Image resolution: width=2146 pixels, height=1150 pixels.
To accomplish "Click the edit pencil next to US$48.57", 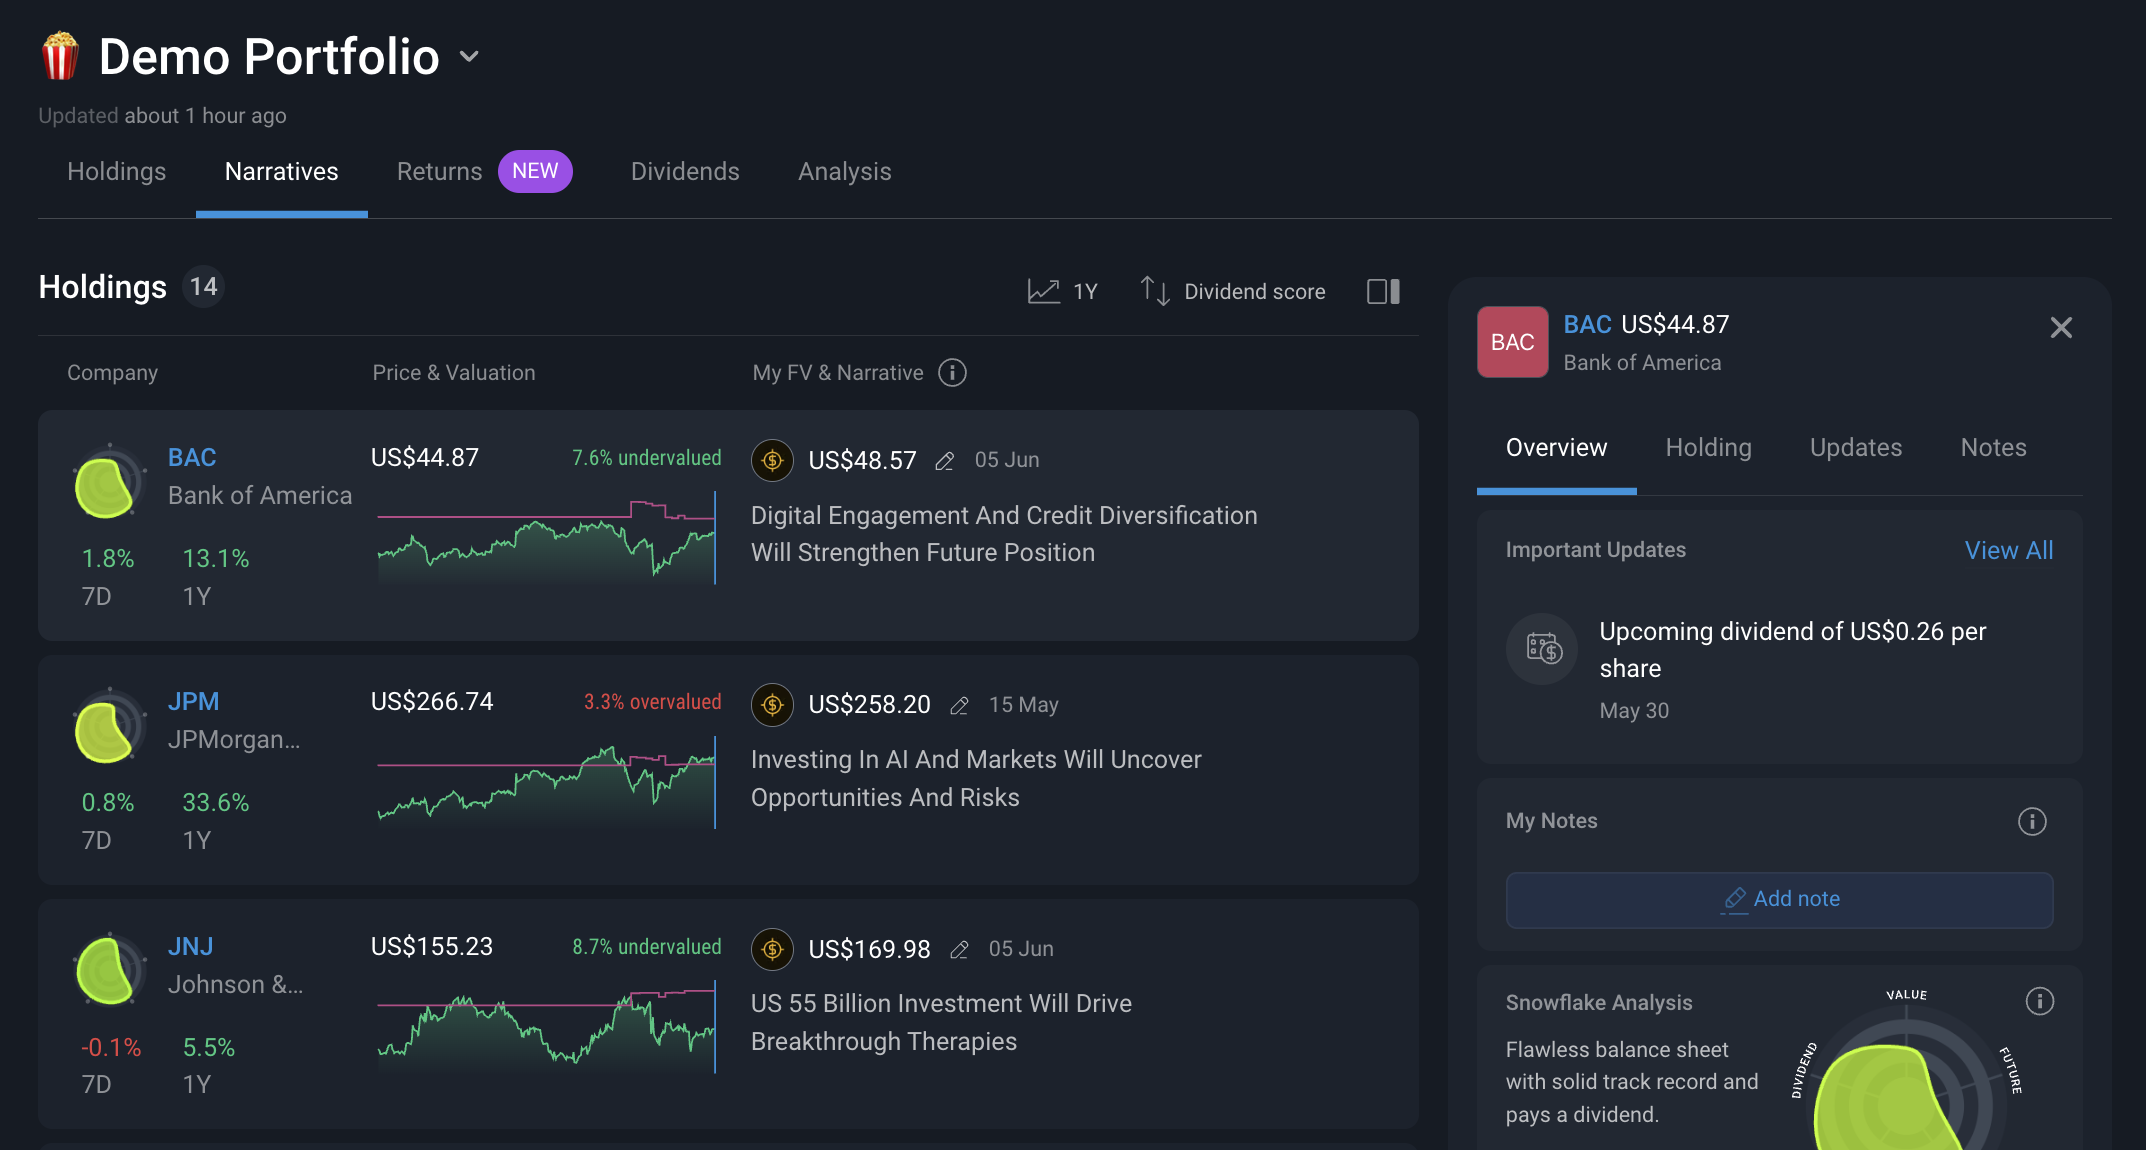I will click(944, 461).
